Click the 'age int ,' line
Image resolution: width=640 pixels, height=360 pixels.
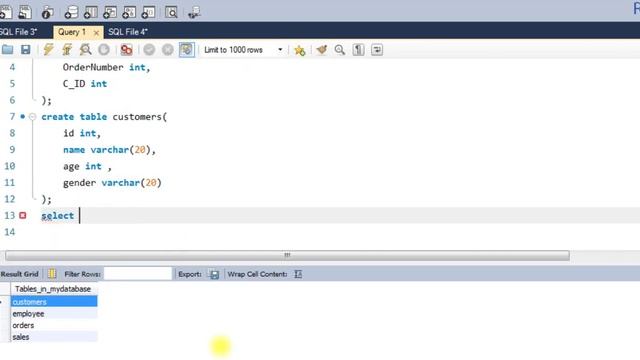click(87, 167)
